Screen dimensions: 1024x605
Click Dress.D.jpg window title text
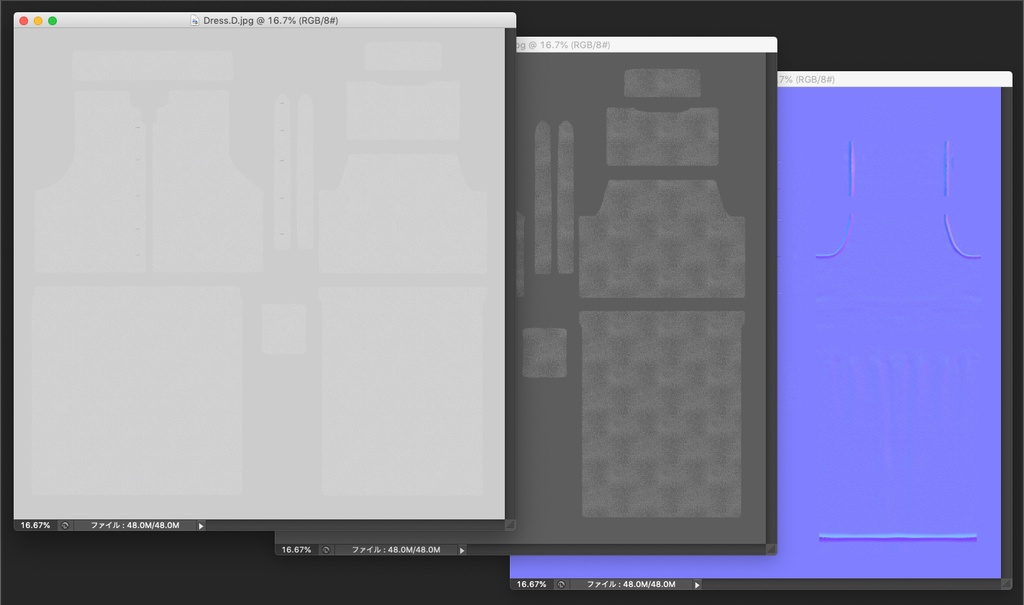pyautogui.click(x=270, y=20)
